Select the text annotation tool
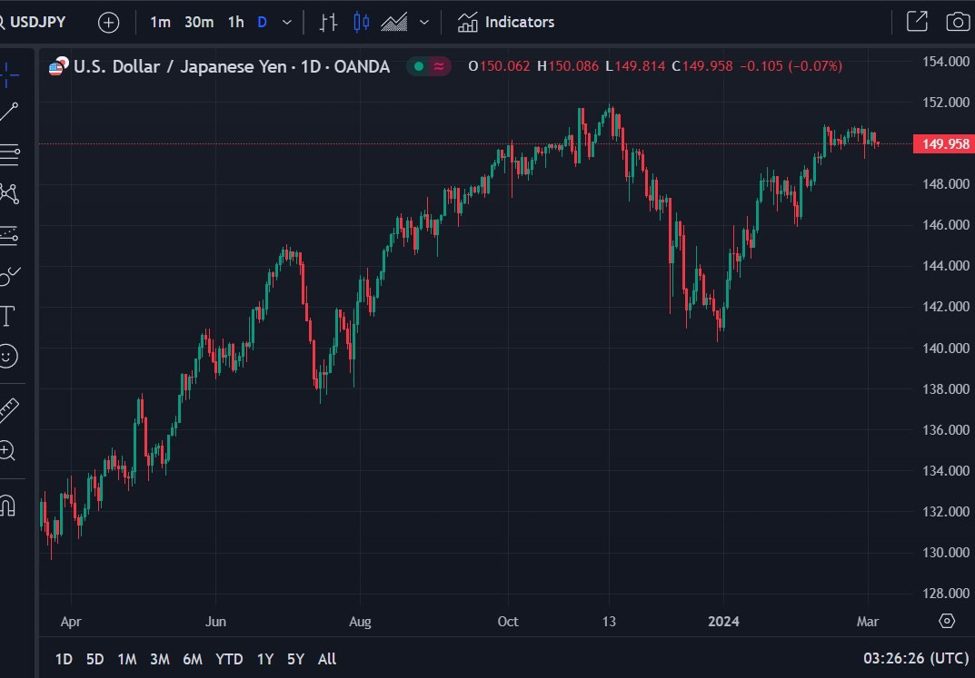The image size is (975, 678). coord(8,317)
